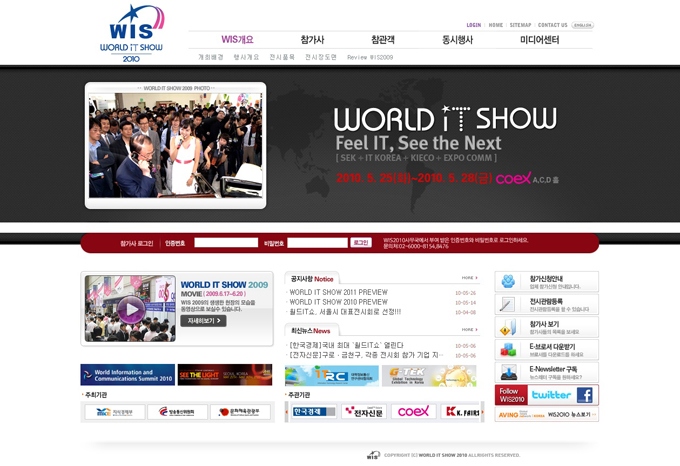Click the footer WIS small logo
Image resolution: width=680 pixels, height=466 pixels.
click(x=373, y=455)
